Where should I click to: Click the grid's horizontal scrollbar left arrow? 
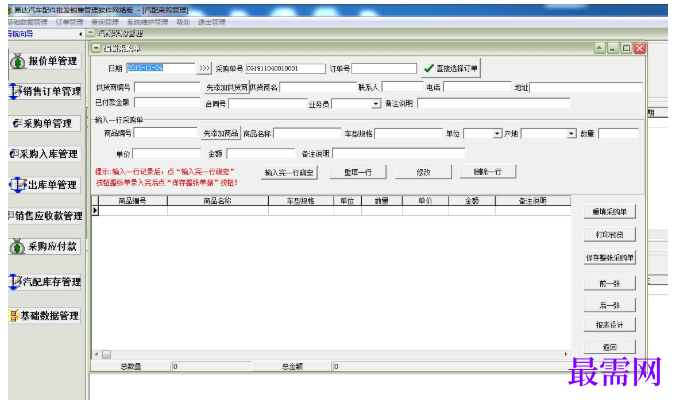pyautogui.click(x=96, y=354)
